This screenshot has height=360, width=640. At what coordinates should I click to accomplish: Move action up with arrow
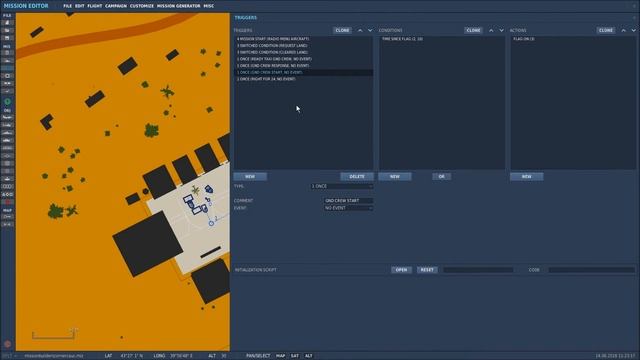(x=623, y=30)
